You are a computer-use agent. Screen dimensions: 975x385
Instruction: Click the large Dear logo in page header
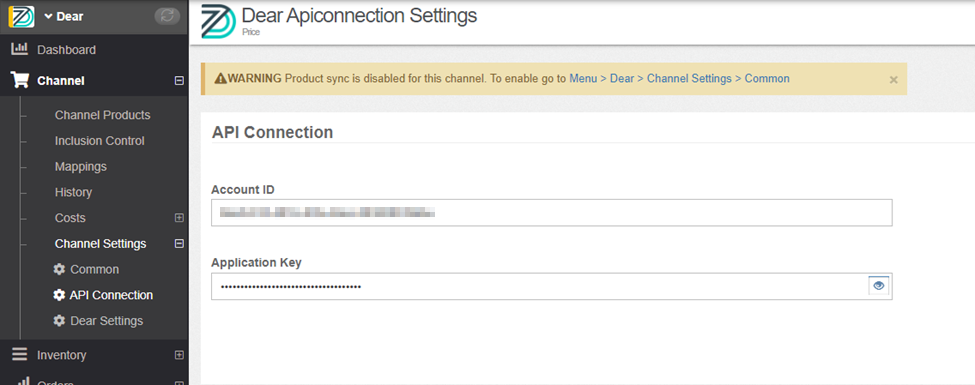click(218, 21)
